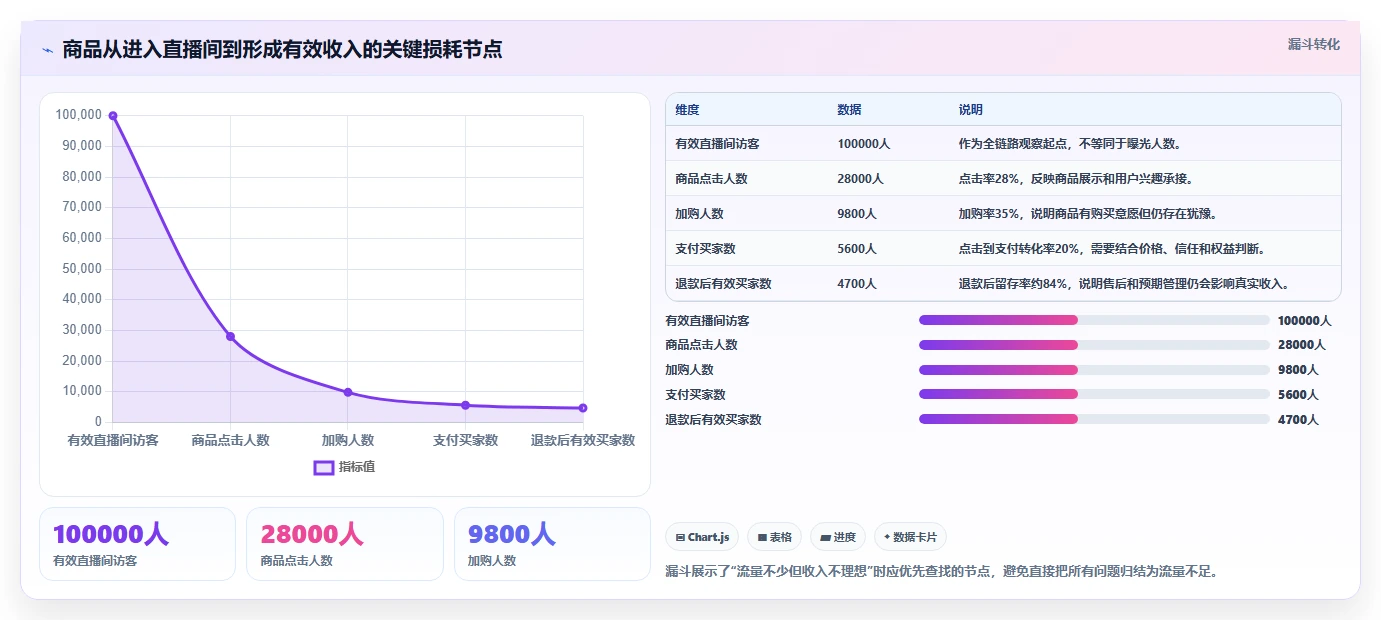Click the 退款后有效买家数 data point on chart
The image size is (1381, 620).
583,408
